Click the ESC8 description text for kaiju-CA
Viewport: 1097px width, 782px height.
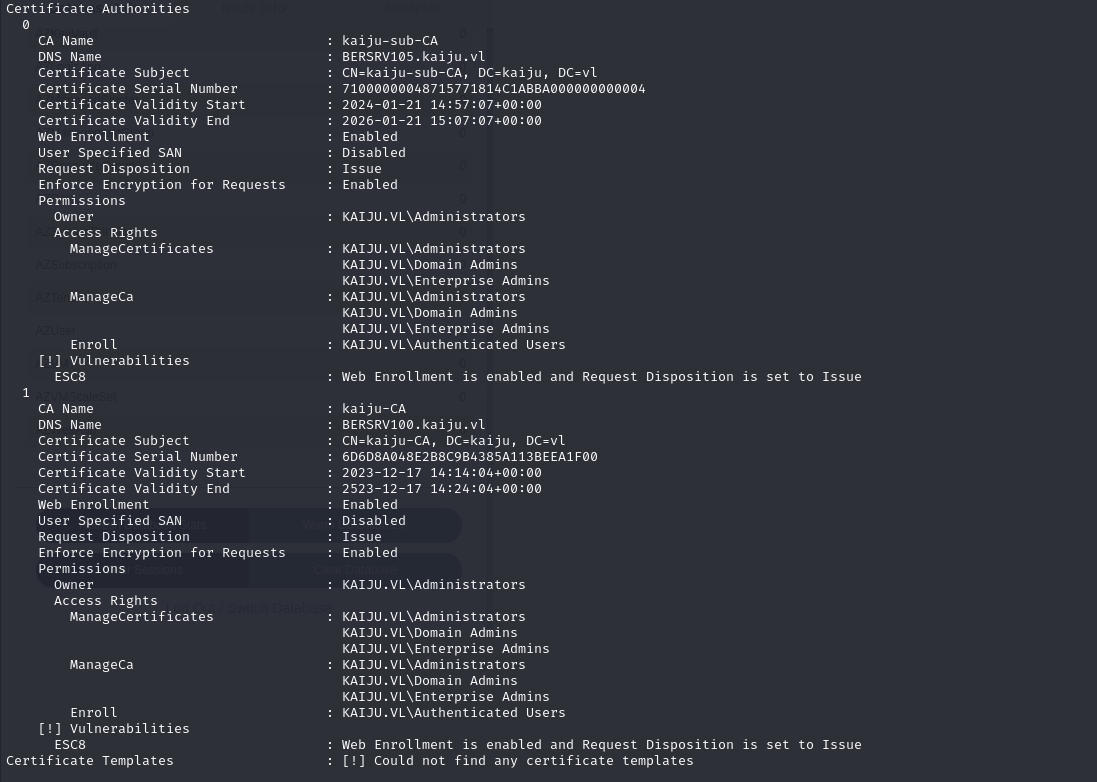click(x=601, y=745)
